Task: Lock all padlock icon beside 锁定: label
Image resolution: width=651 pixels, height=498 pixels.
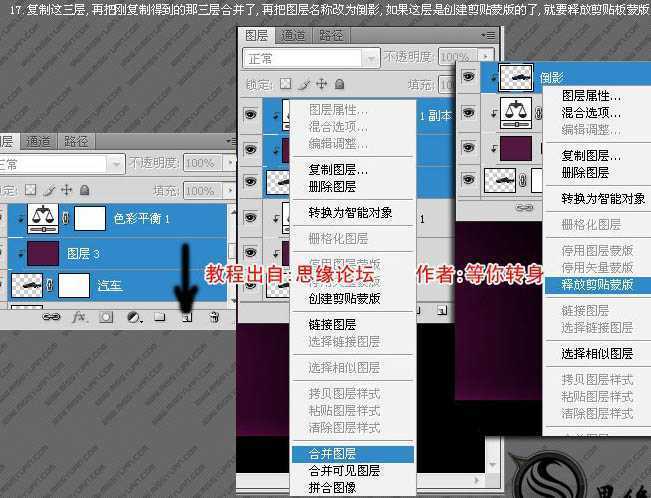Action: point(339,84)
